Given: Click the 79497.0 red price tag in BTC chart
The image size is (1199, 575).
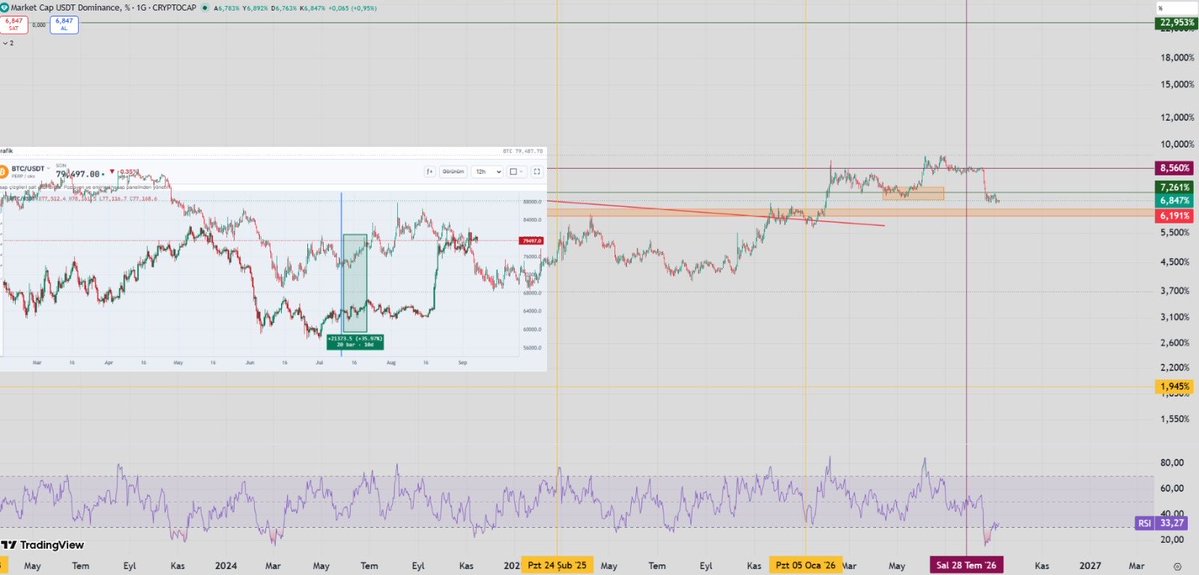Looking at the screenshot, I should [x=531, y=241].
